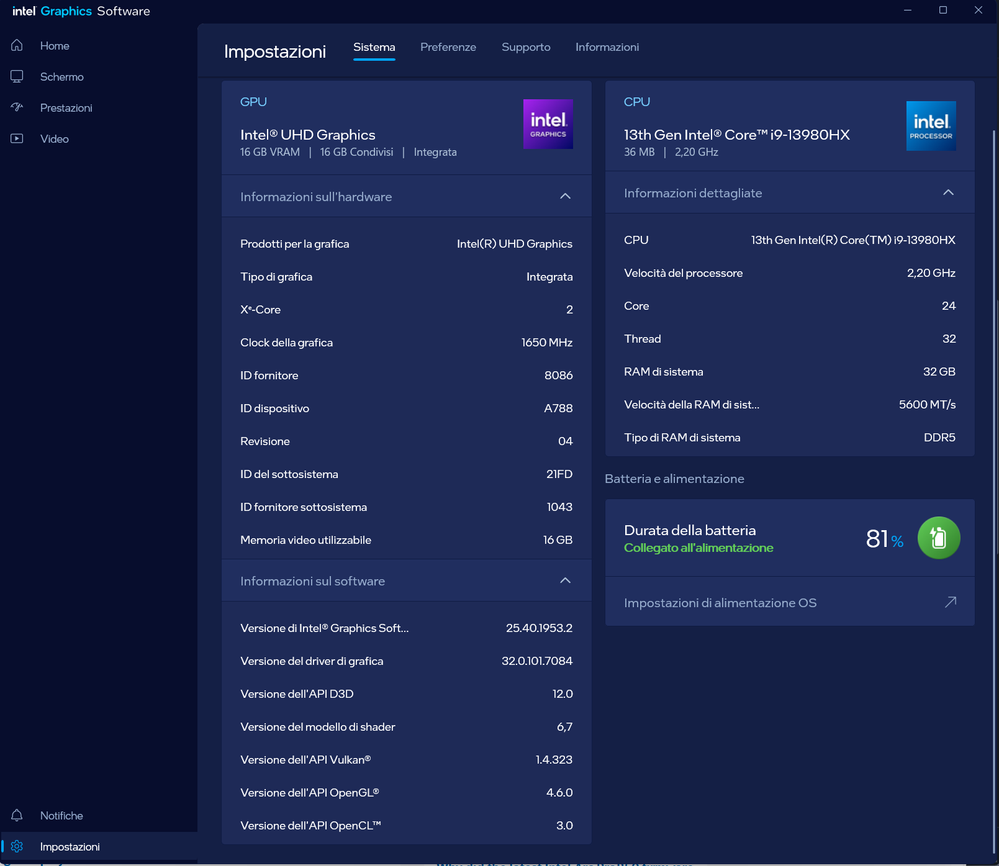Click the Revisione 04 value
The width and height of the screenshot is (999, 866).
565,441
